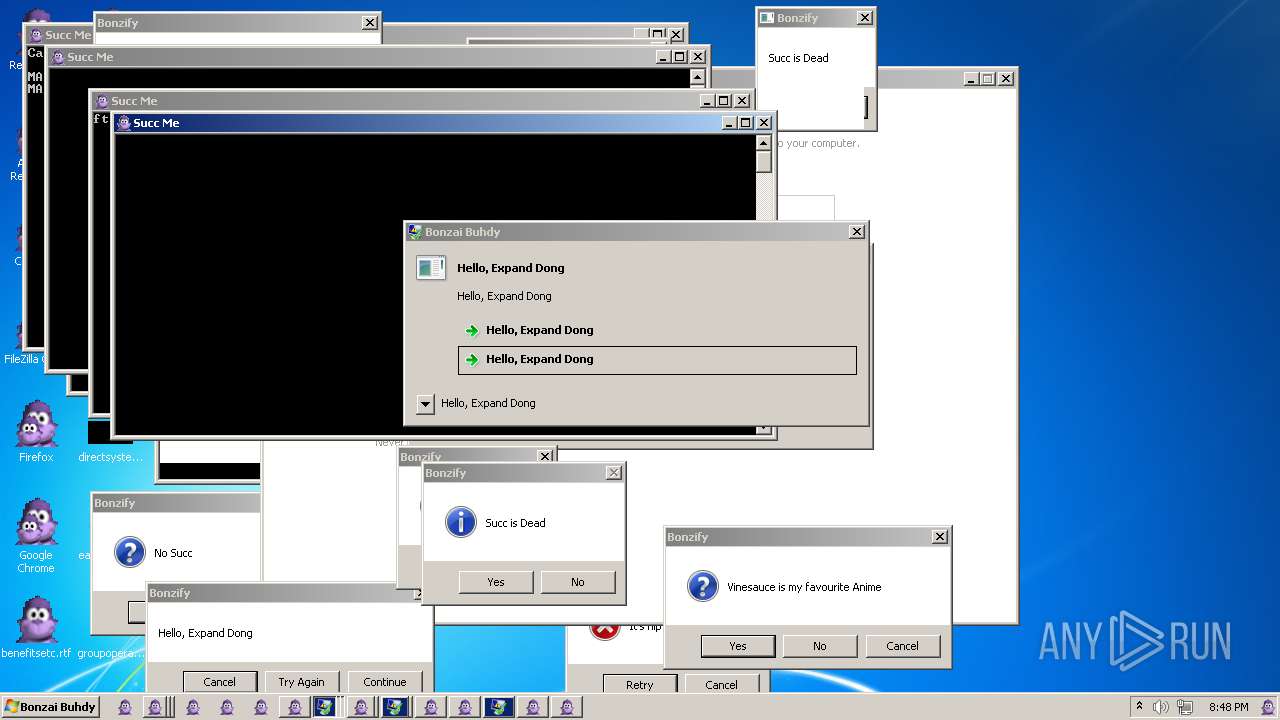Viewport: 1280px width, 720px height.
Task: Close the Vinesauce Bonzify dialog
Action: 939,537
